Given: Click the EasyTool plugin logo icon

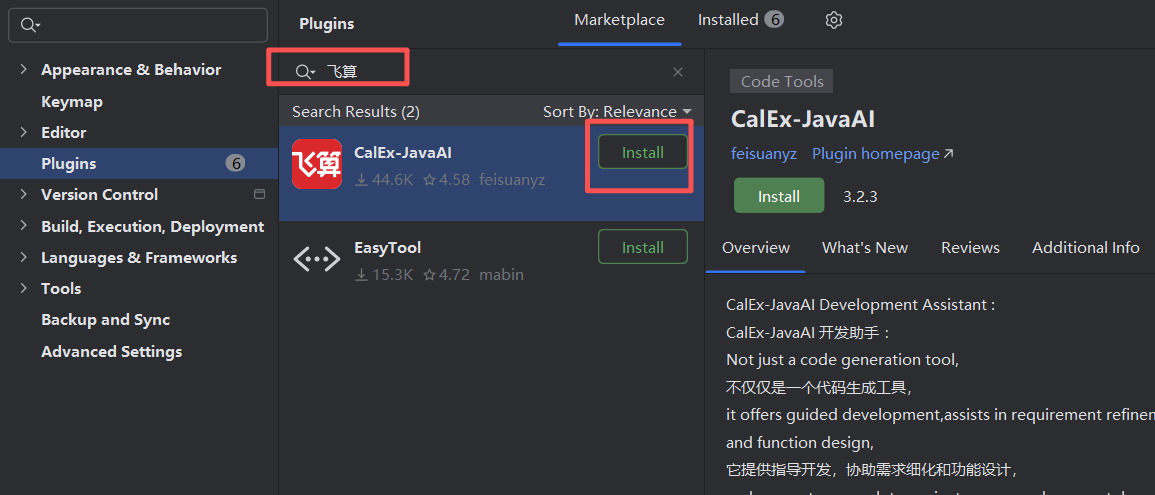Looking at the screenshot, I should coord(317,259).
